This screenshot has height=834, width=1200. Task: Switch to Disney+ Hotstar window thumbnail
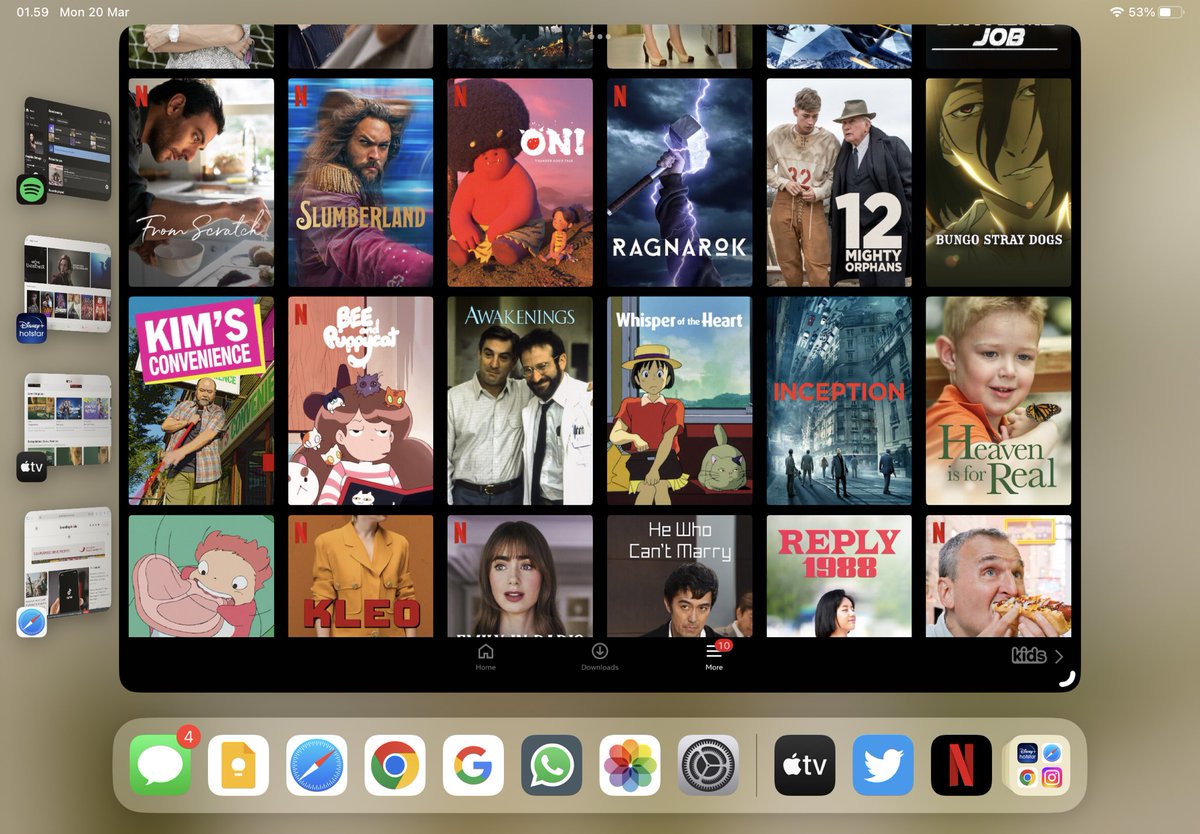pos(68,284)
